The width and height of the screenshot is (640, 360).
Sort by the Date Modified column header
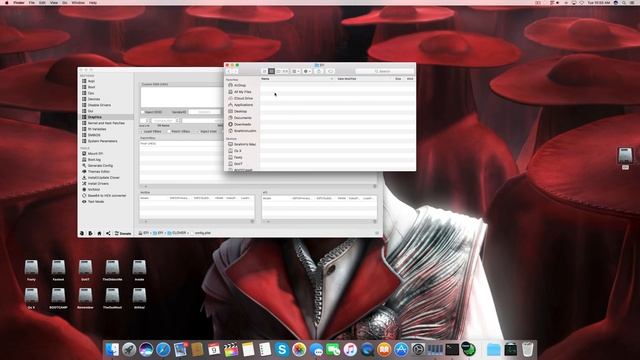pyautogui.click(x=347, y=79)
